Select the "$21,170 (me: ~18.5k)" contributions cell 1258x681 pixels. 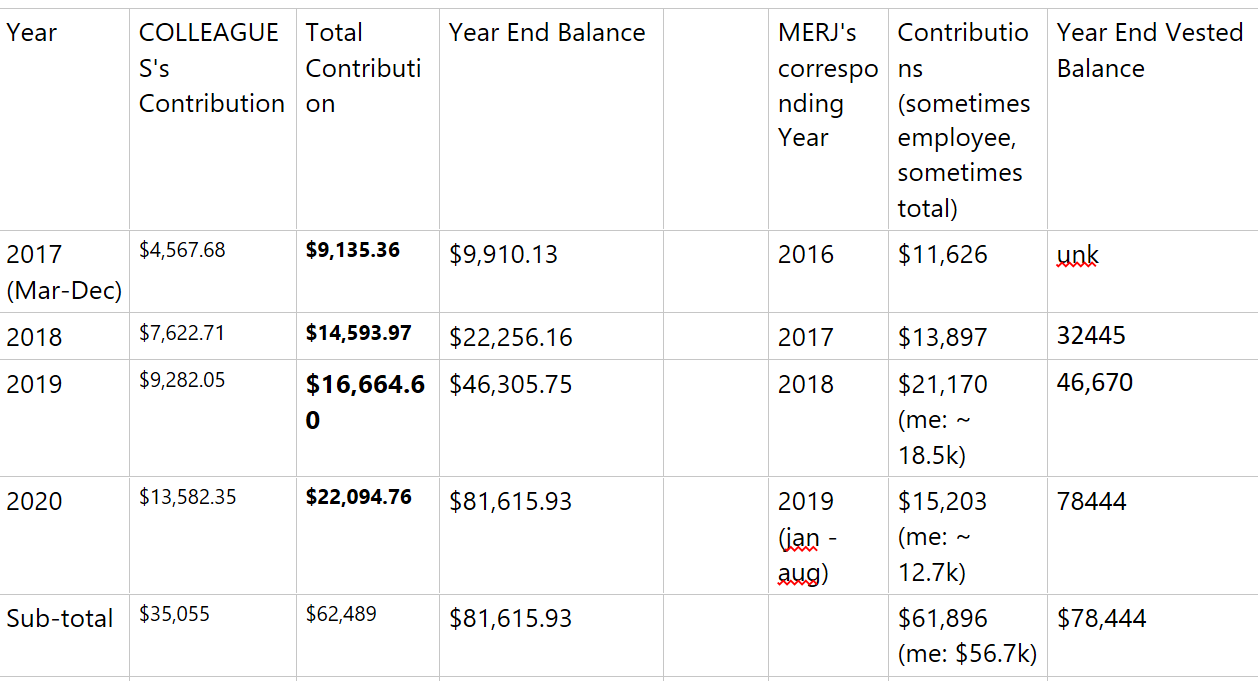[943, 419]
